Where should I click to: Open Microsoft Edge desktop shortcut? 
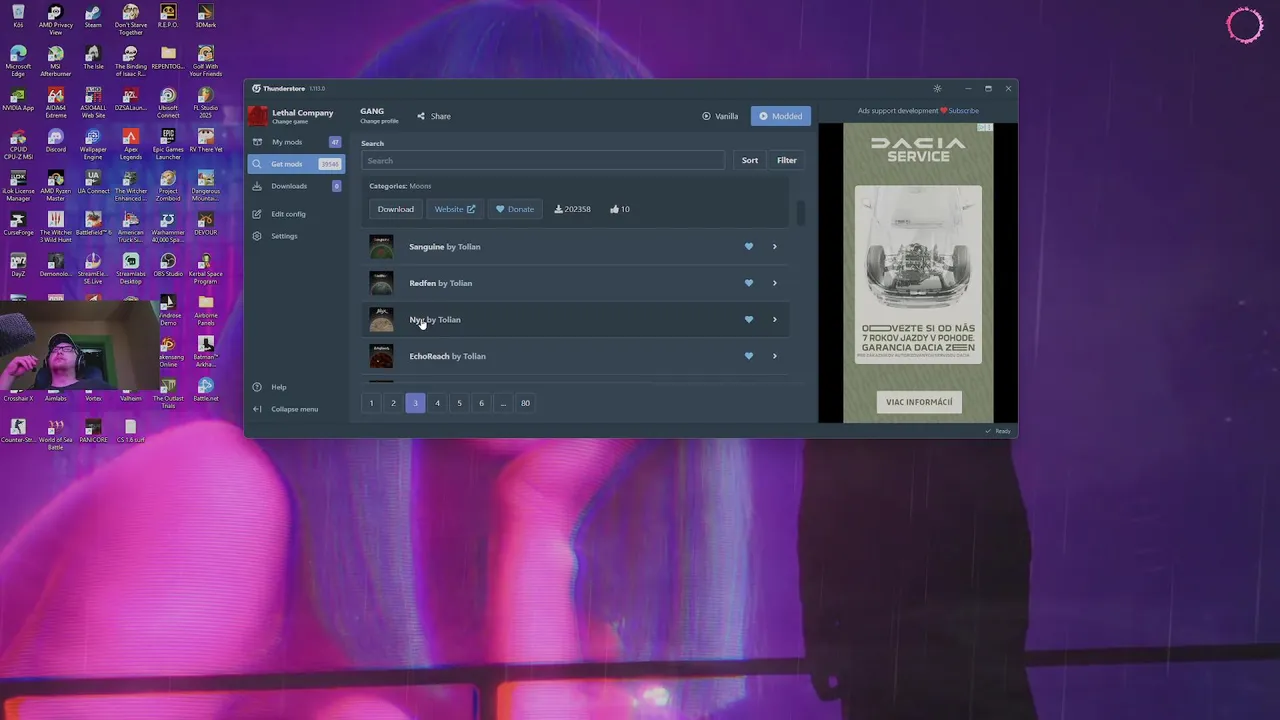(18, 60)
